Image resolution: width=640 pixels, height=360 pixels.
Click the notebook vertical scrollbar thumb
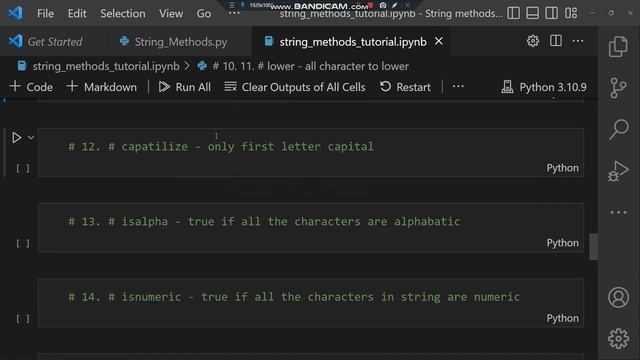coord(594,246)
